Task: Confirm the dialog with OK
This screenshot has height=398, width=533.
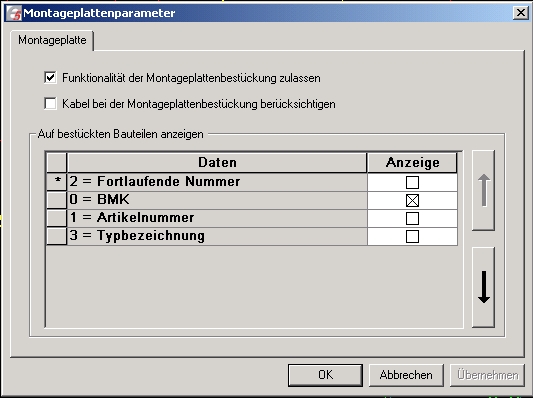Action: point(325,375)
